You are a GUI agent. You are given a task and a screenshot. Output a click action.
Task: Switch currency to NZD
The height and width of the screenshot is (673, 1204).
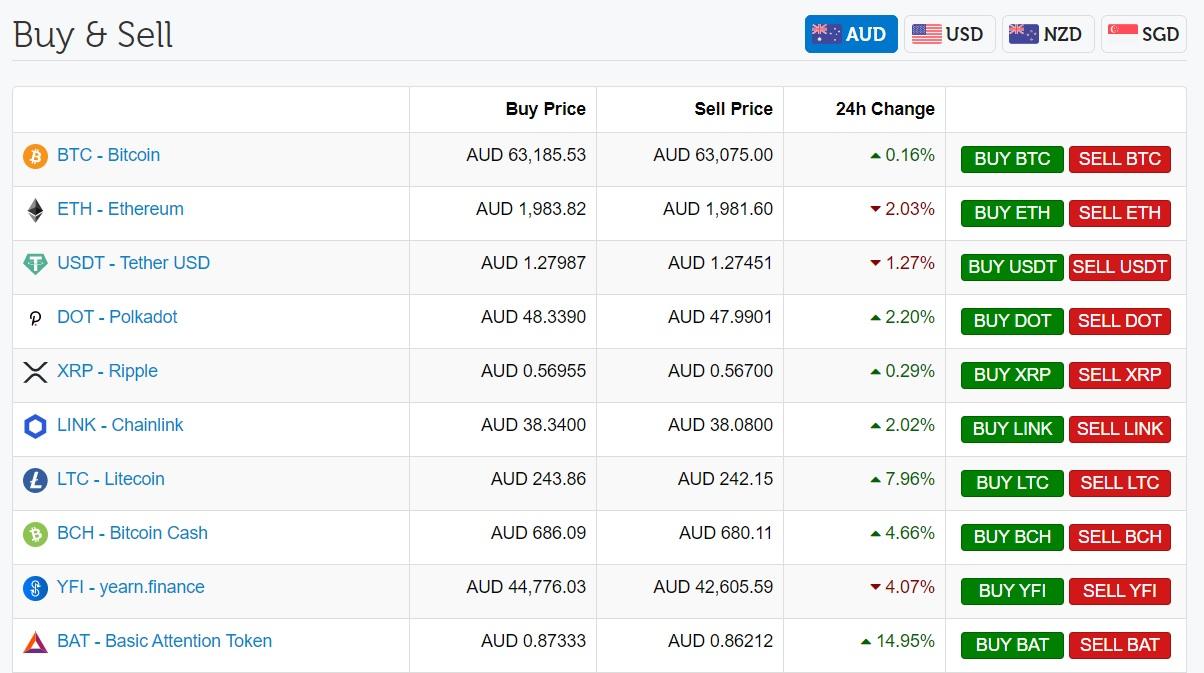1048,34
